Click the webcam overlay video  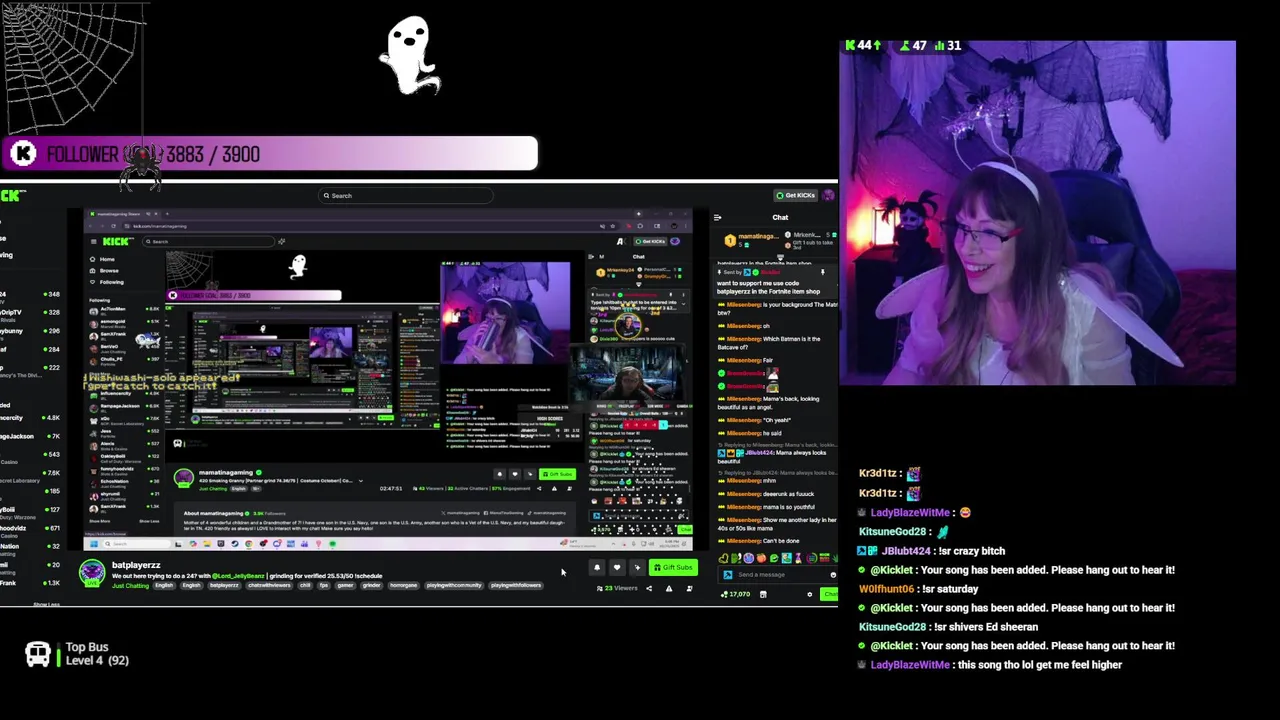[x=1038, y=213]
